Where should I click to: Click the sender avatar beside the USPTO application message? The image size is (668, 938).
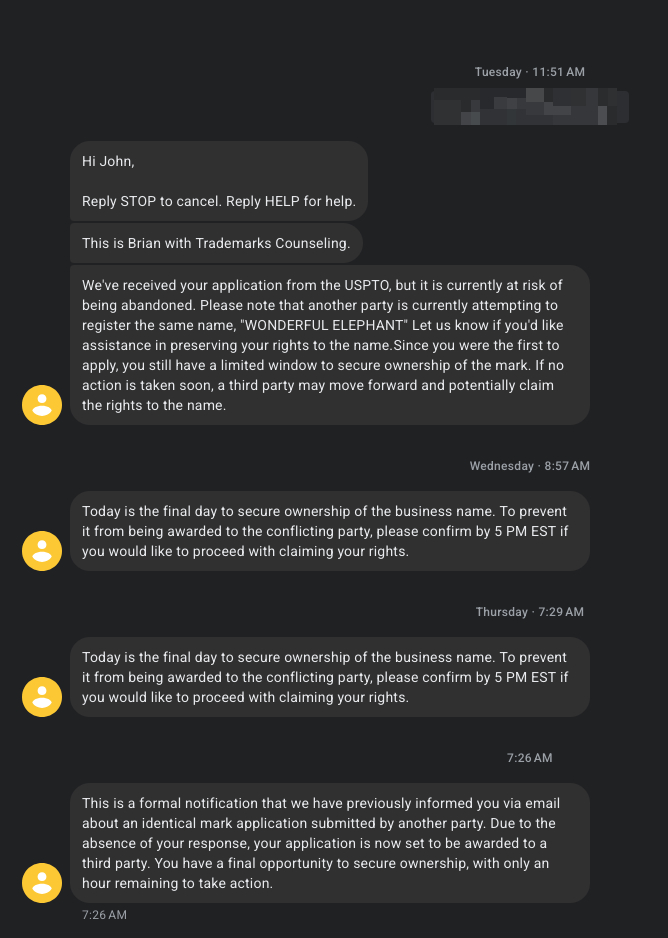(x=42, y=404)
